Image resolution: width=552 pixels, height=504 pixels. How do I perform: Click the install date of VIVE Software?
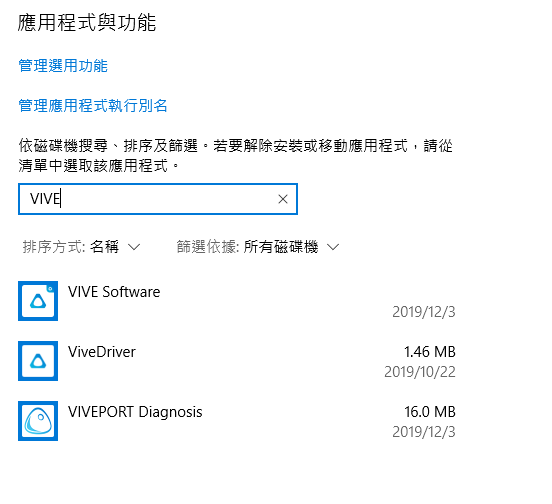tap(424, 312)
